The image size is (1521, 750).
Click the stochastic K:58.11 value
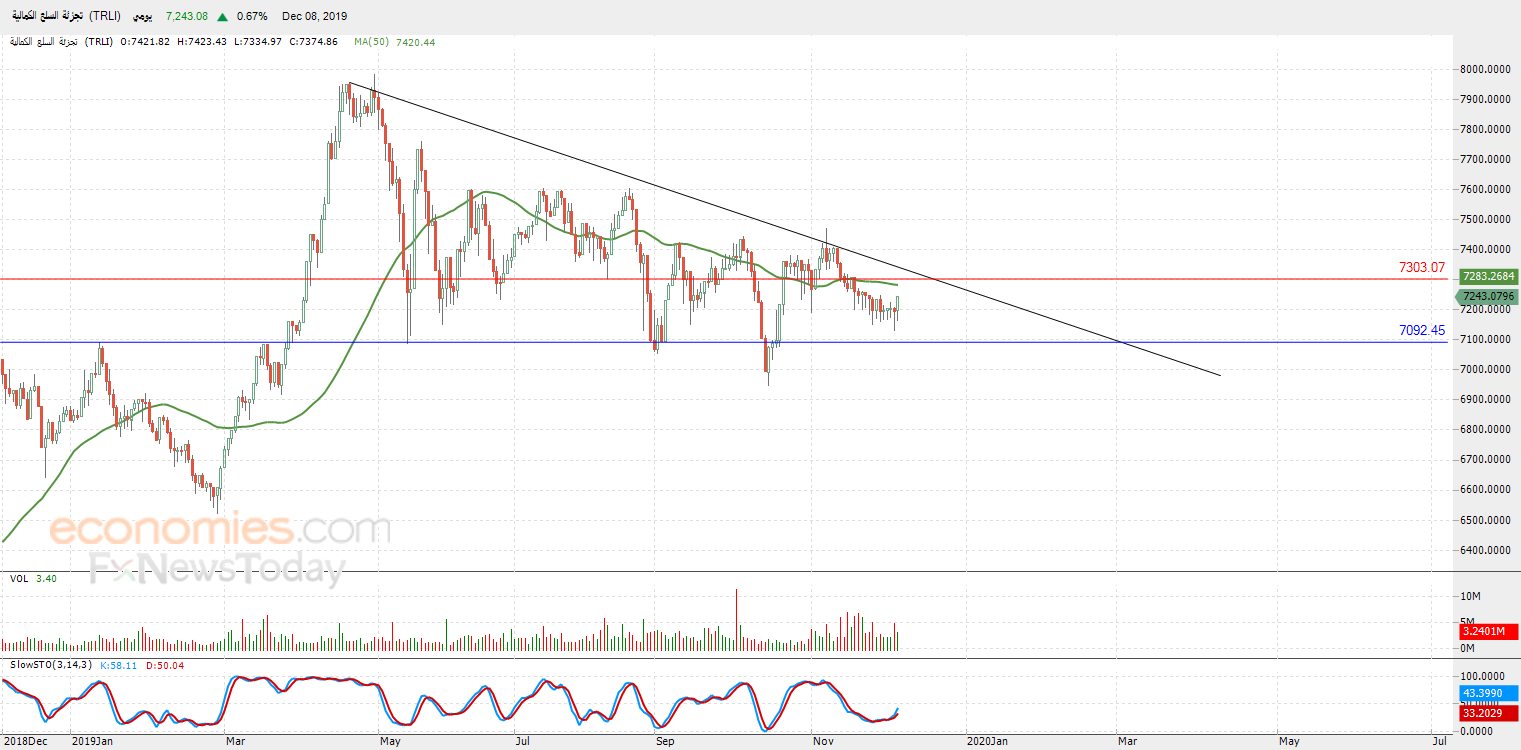tap(116, 665)
